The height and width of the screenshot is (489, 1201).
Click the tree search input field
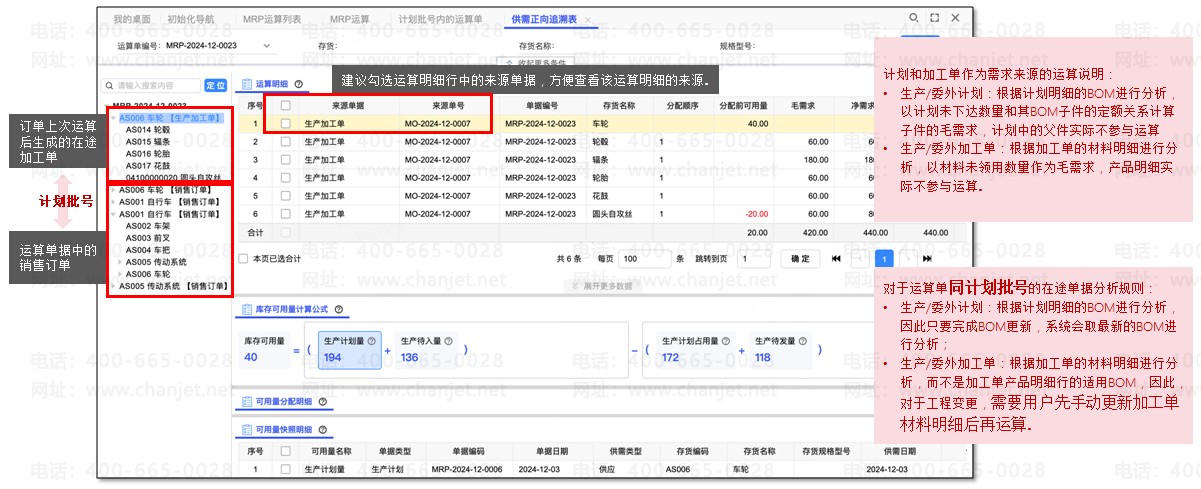pos(155,86)
